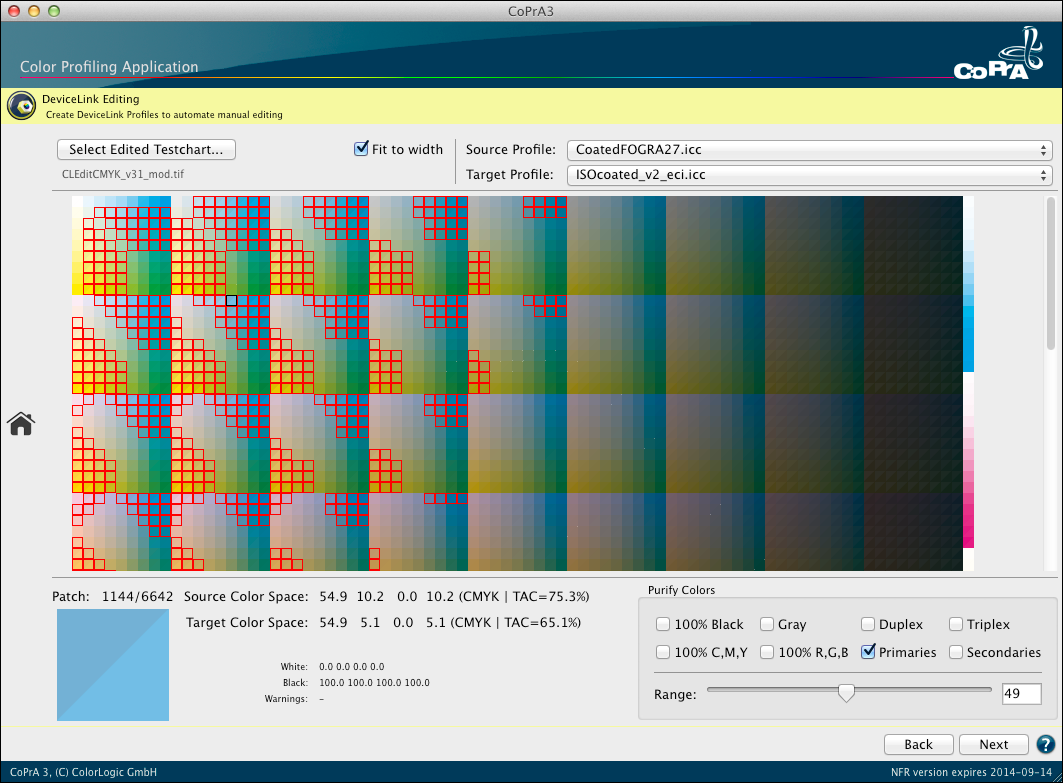Click the Range slider handle
Screen dimensions: 1063x783
[846, 692]
